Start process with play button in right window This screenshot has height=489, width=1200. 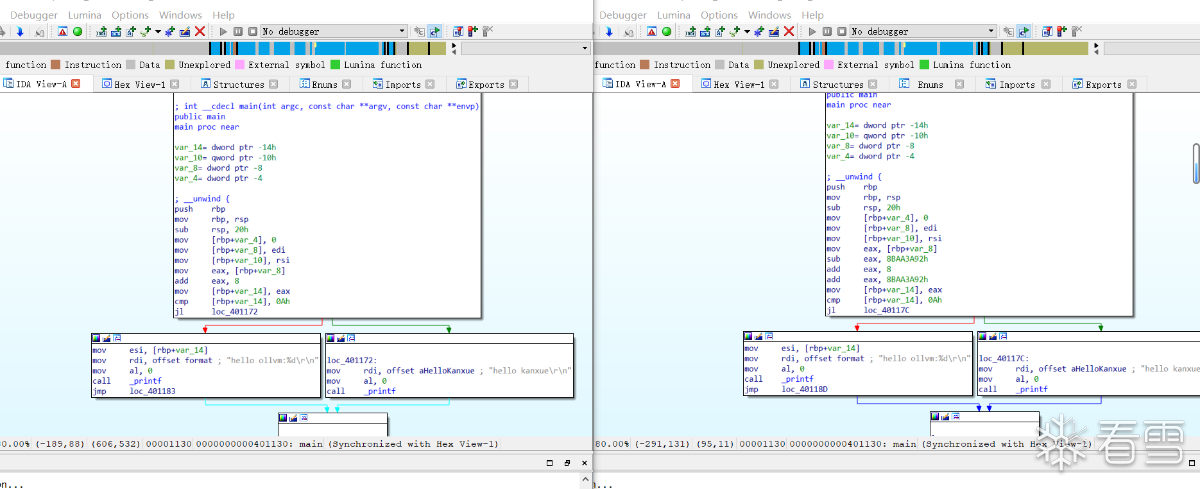[812, 32]
